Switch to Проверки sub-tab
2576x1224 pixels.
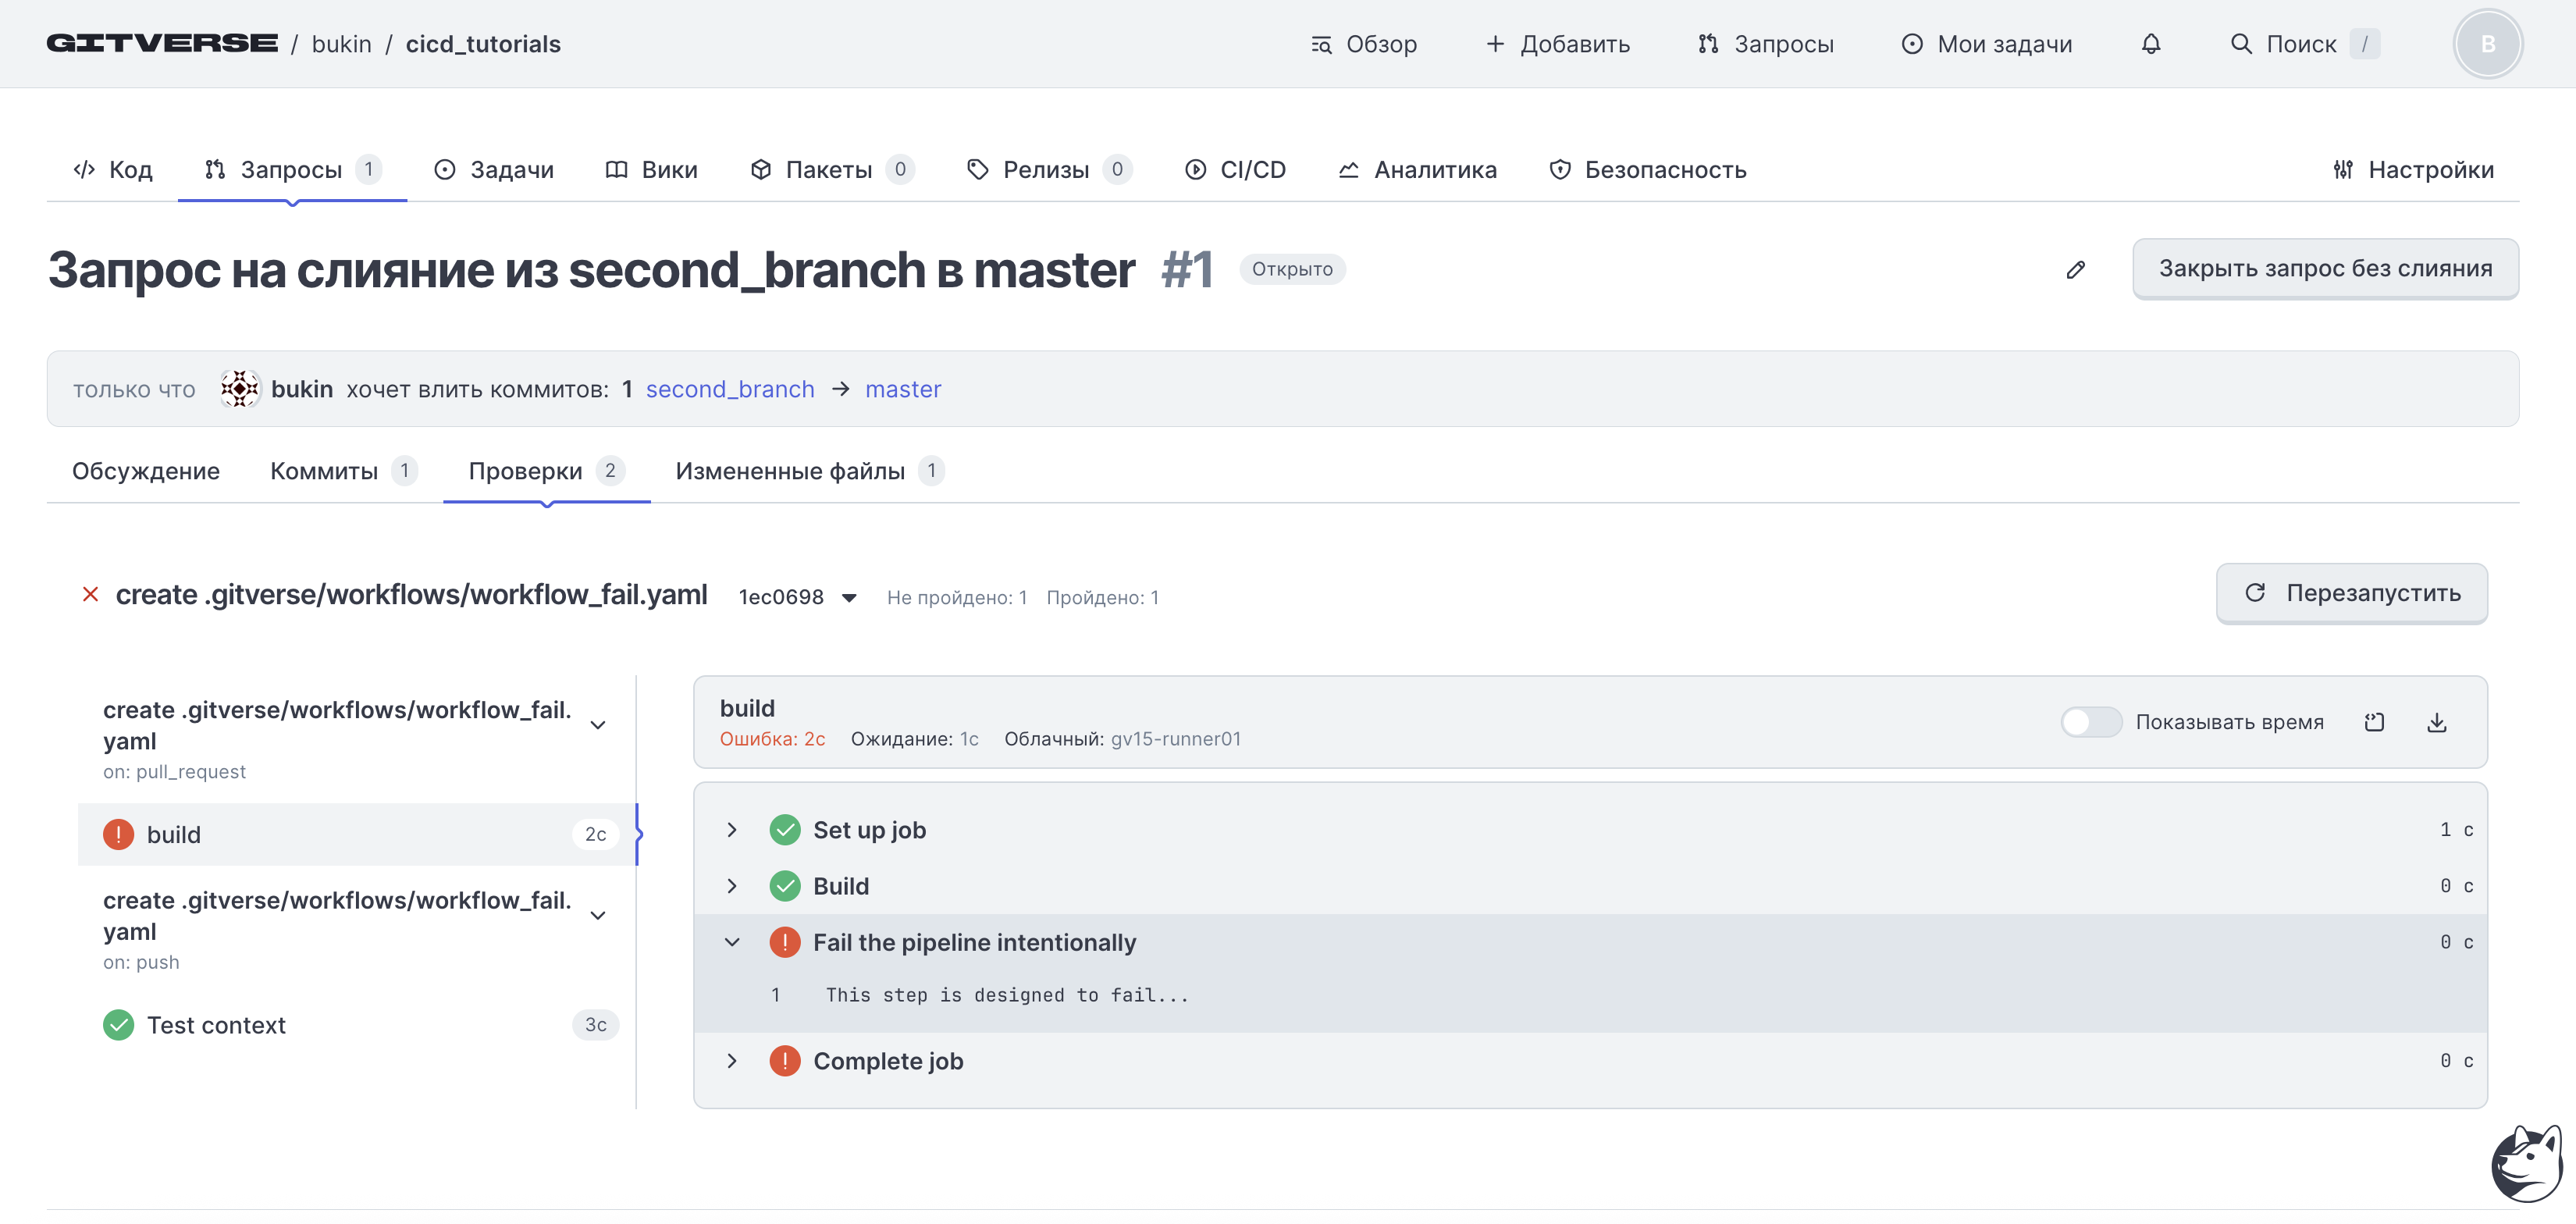(x=546, y=471)
